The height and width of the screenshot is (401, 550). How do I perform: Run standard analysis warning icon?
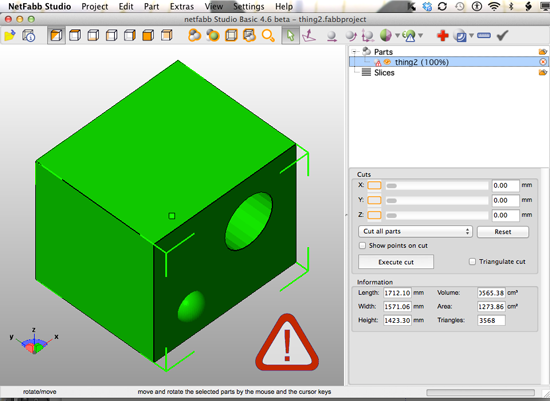point(409,36)
